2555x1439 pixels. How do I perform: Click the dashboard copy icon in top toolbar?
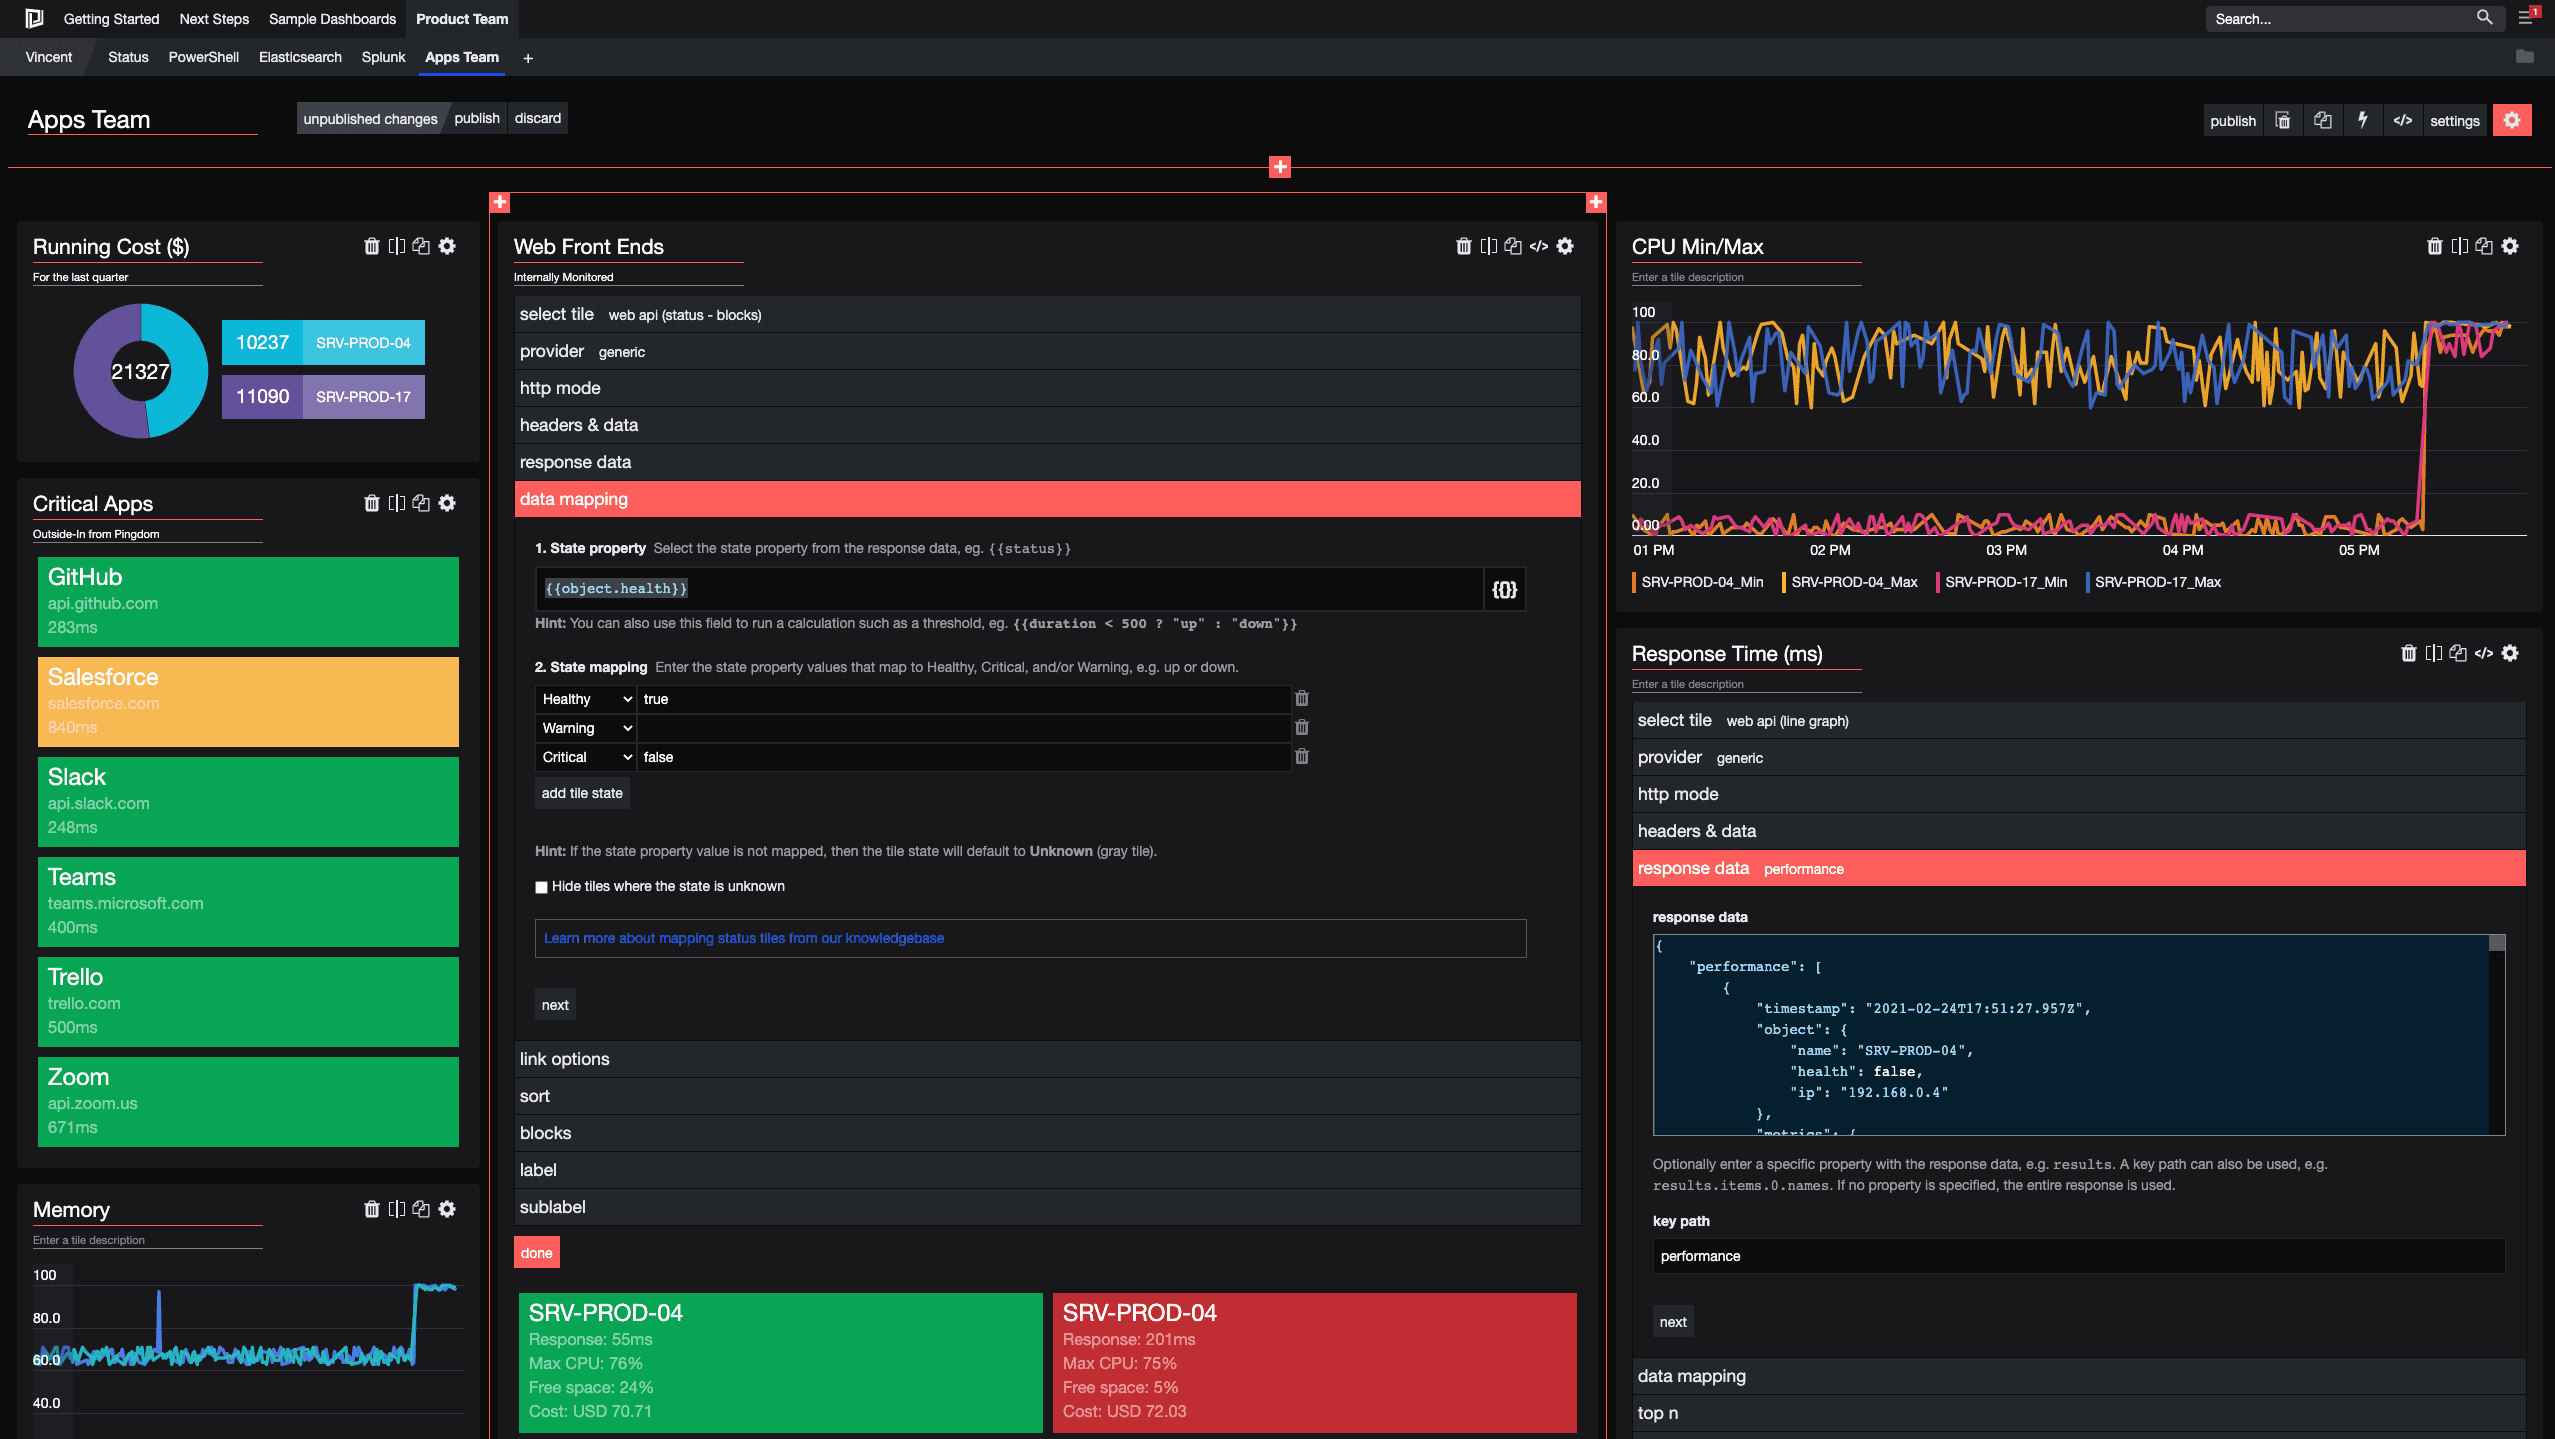(x=2323, y=120)
